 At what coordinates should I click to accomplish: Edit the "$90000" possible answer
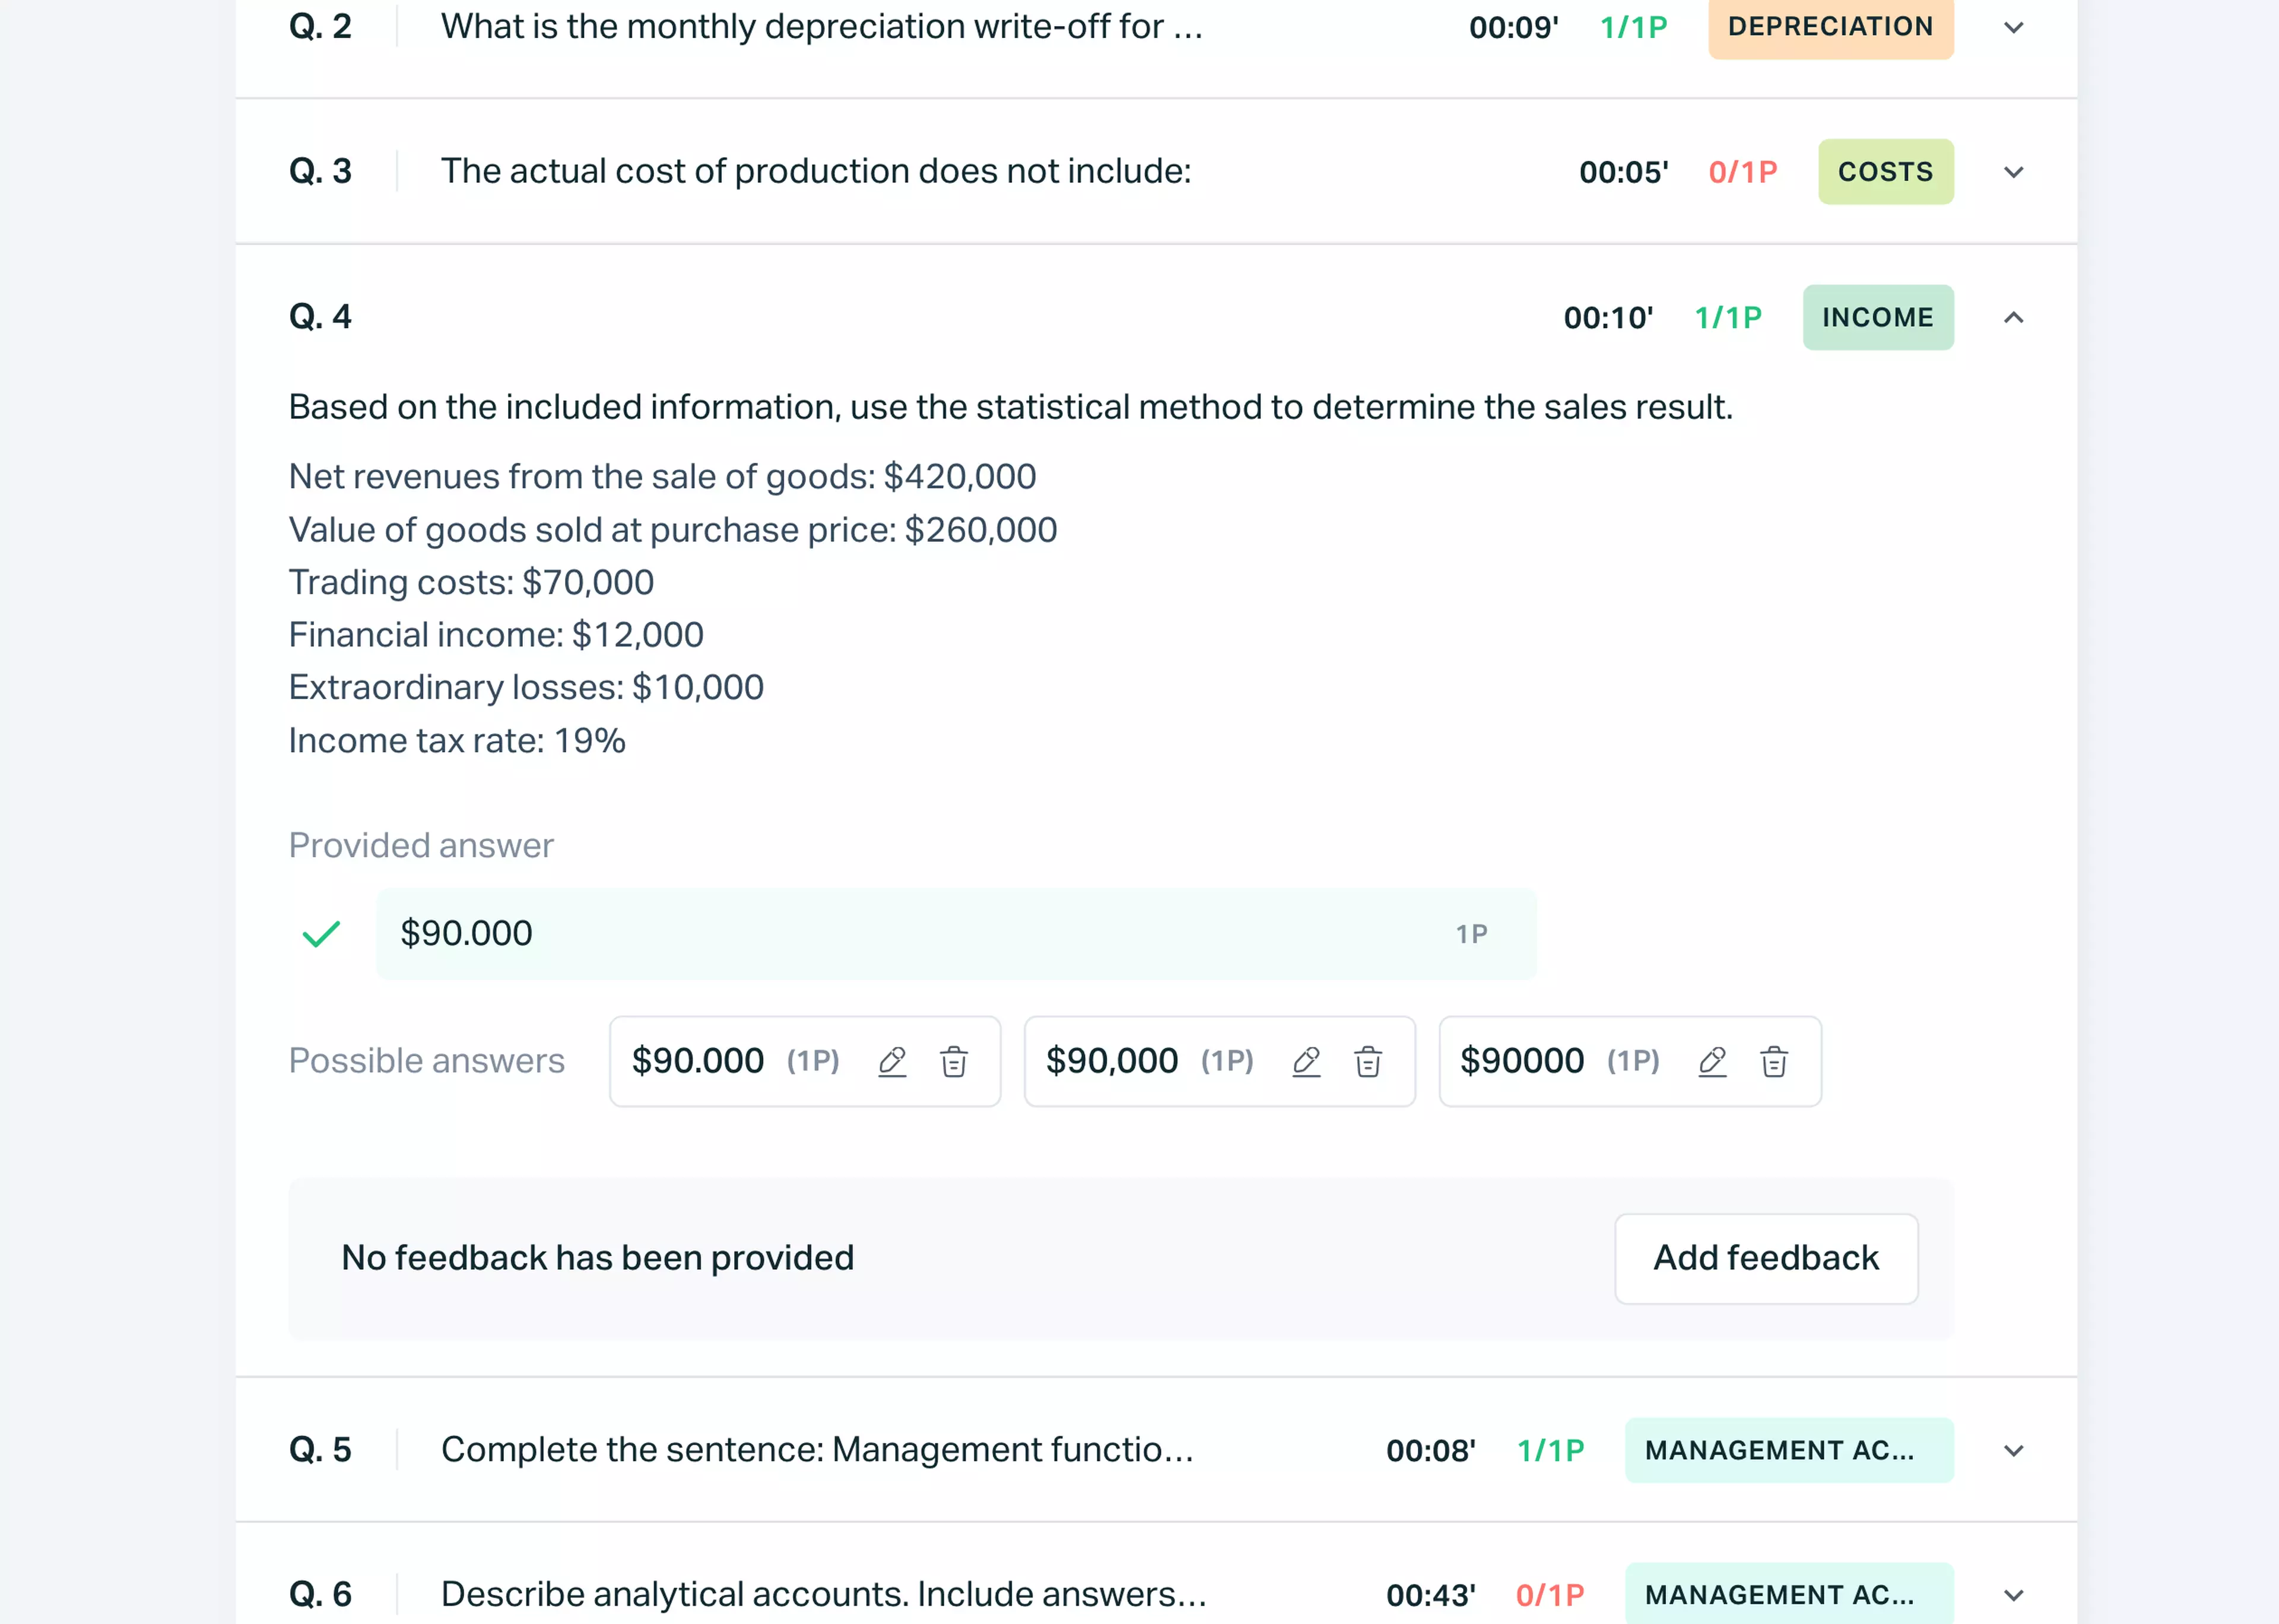1713,1062
